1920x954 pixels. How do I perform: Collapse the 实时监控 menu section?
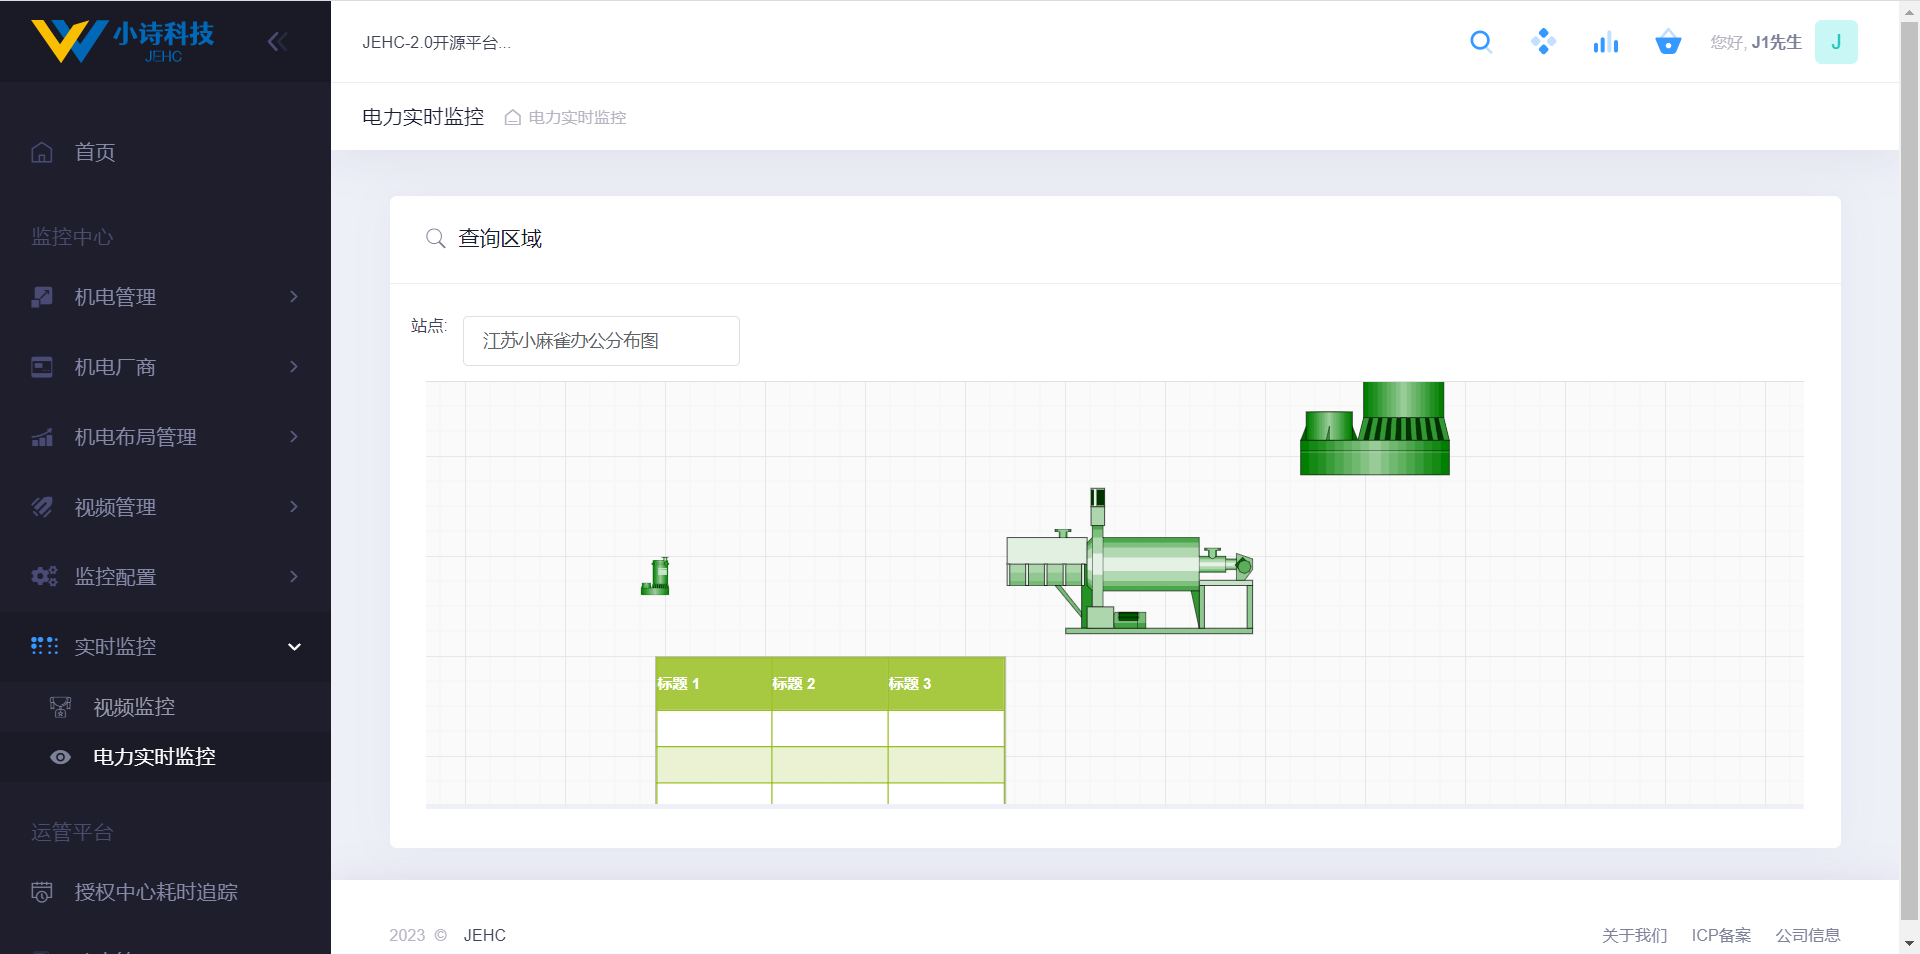[165, 647]
